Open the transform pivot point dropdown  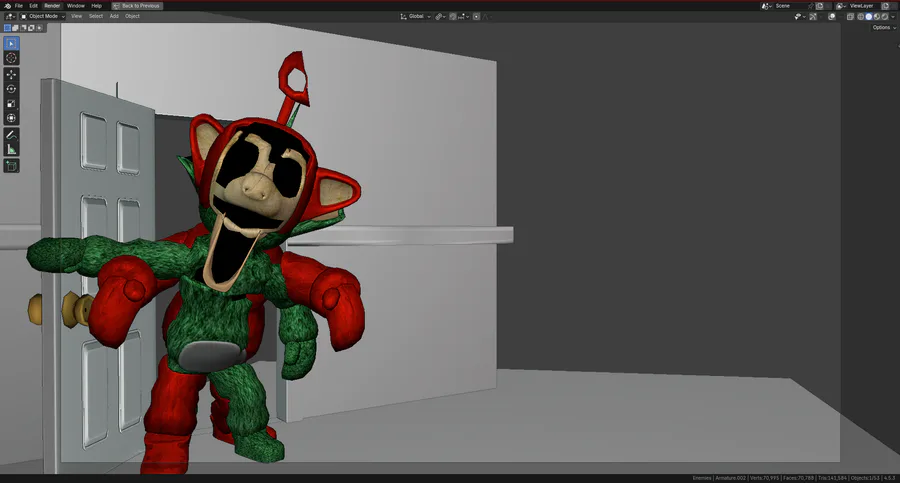[x=441, y=17]
